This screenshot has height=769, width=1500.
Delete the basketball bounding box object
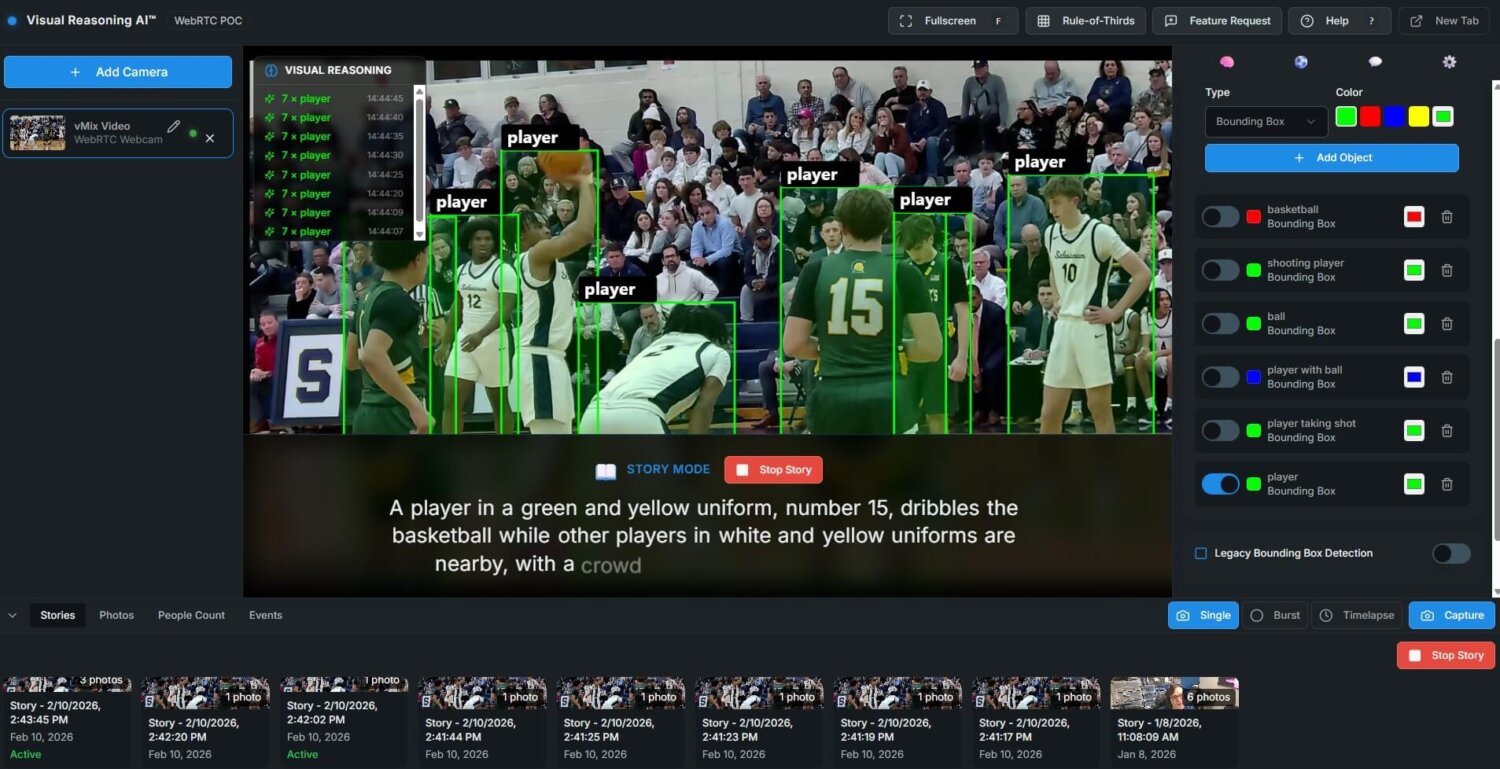coord(1446,217)
